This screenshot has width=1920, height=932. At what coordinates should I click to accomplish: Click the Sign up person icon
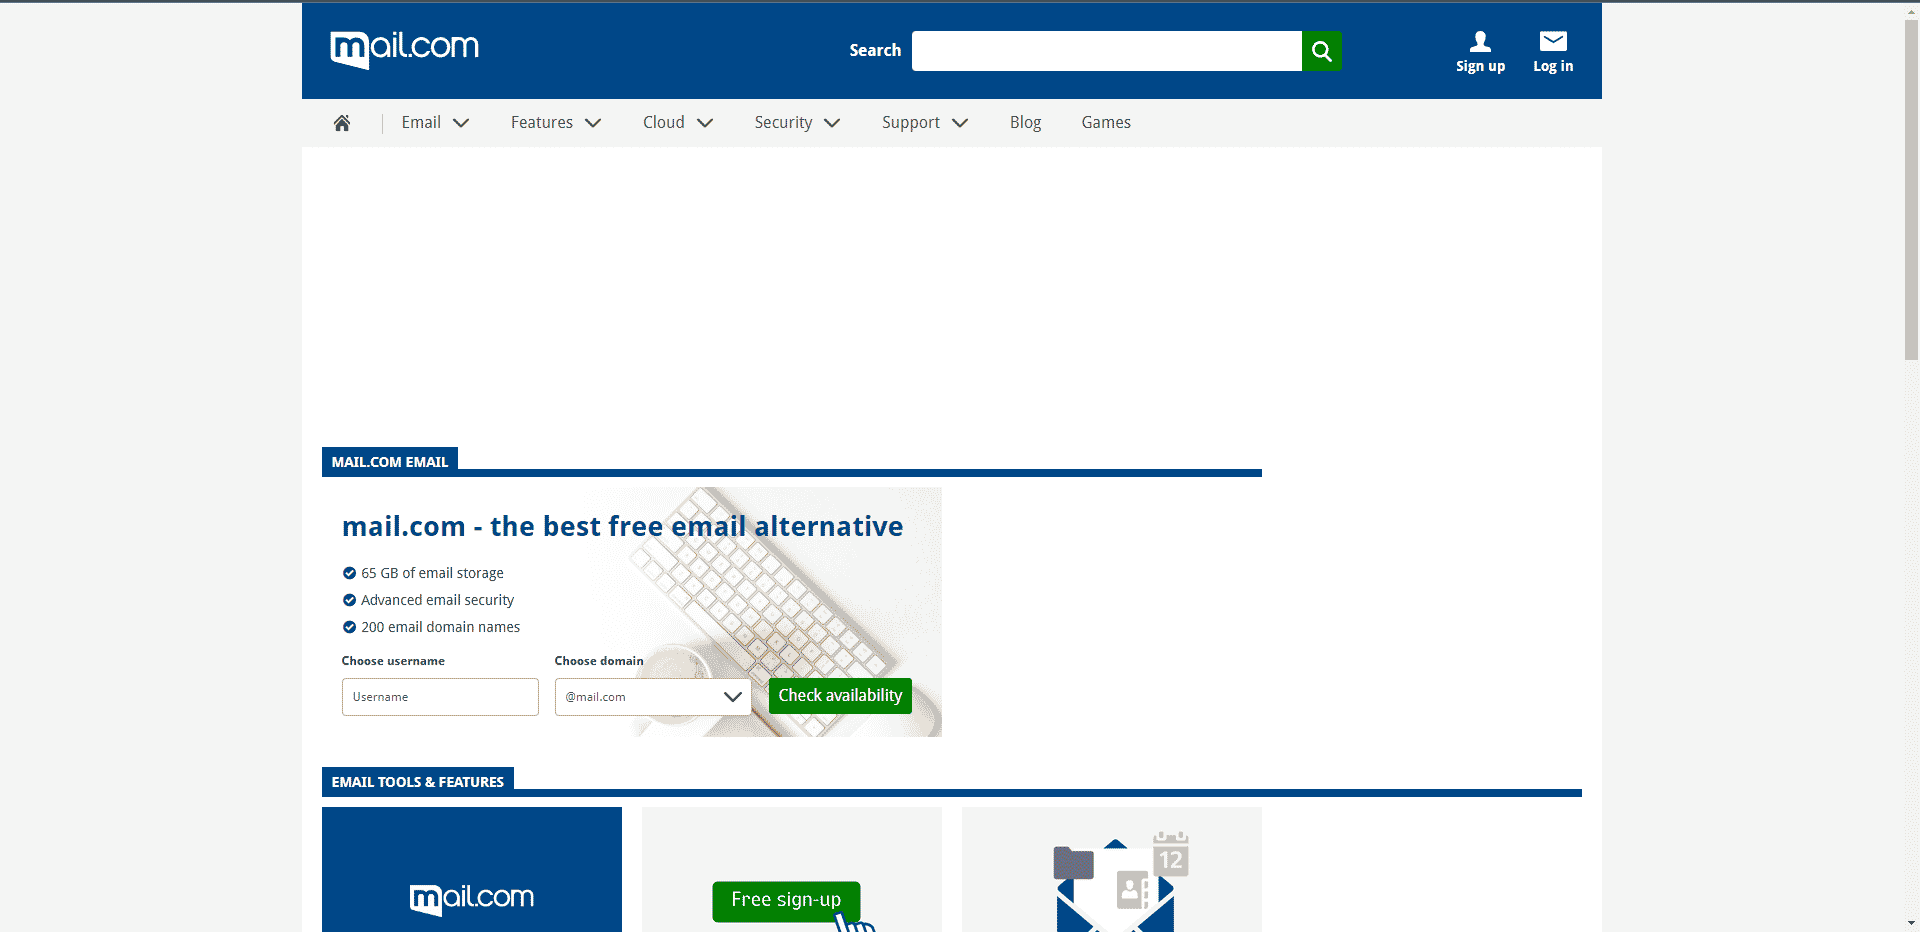pyautogui.click(x=1480, y=41)
